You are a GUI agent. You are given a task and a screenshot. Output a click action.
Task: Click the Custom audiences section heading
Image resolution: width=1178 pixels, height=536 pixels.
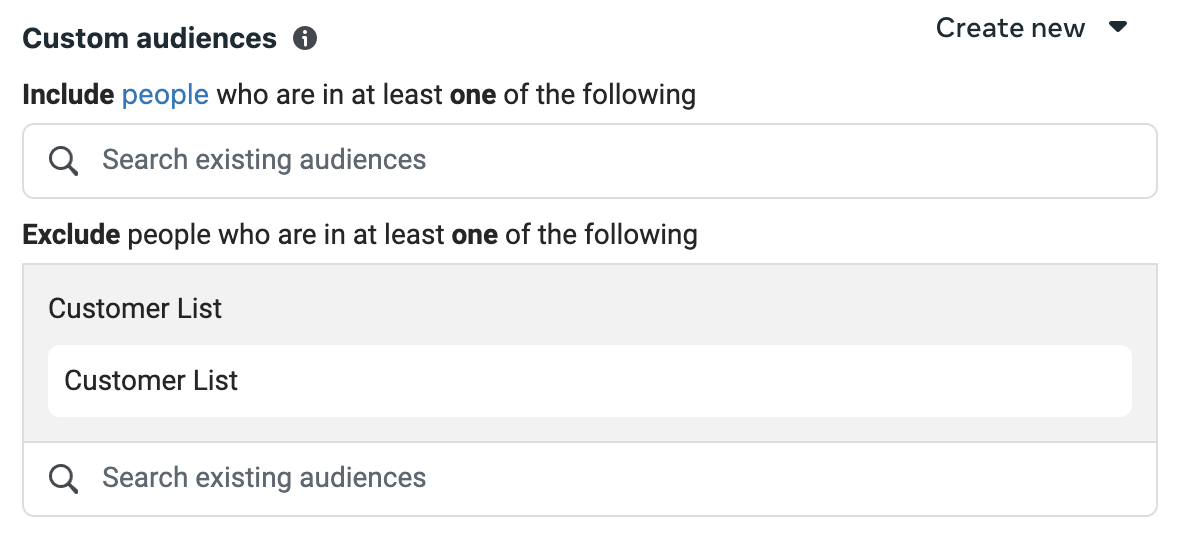pos(150,38)
